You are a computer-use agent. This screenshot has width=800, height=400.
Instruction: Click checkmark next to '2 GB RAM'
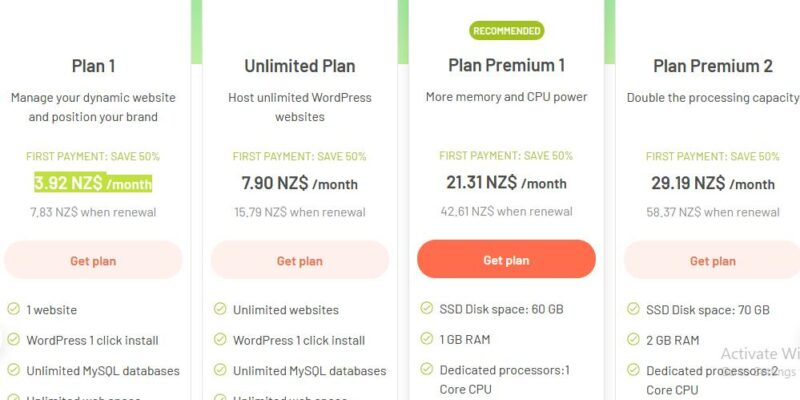pyautogui.click(x=633, y=339)
